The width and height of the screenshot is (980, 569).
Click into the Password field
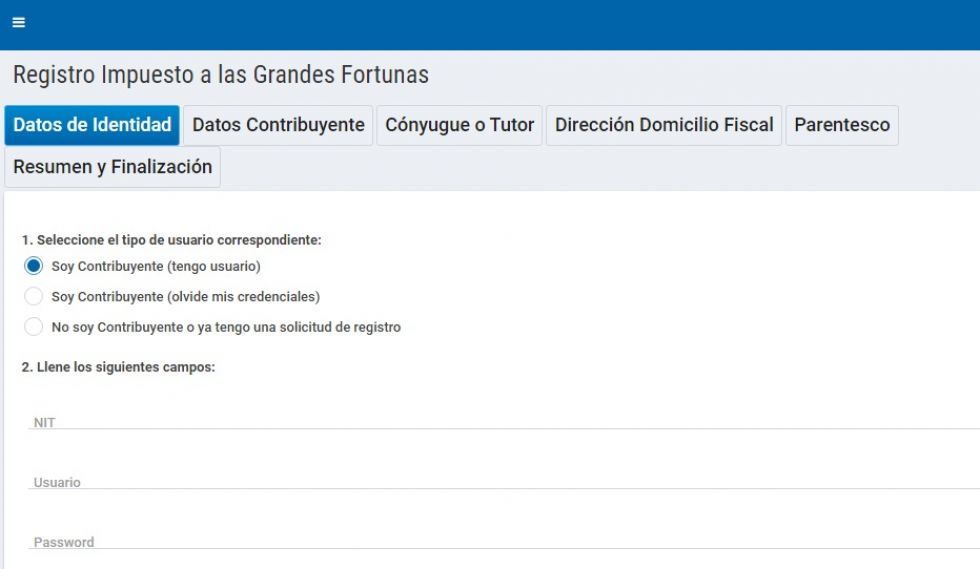click(x=500, y=540)
